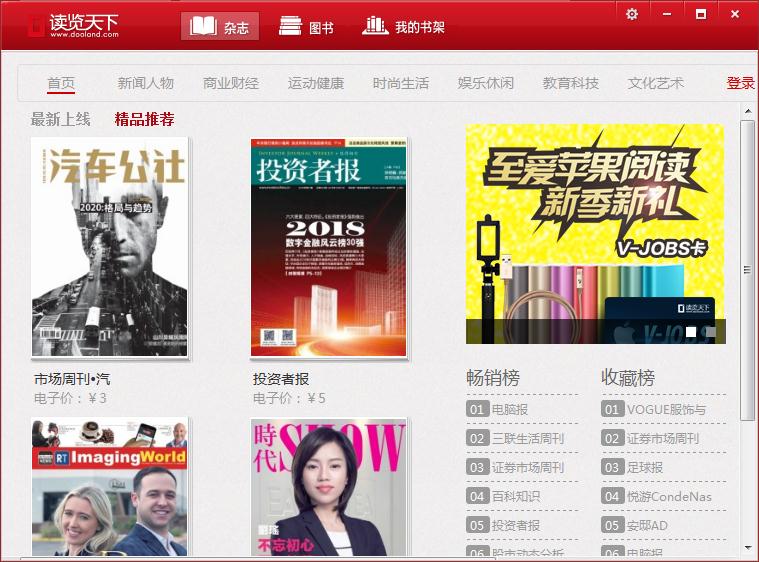Image resolution: width=759 pixels, height=562 pixels.
Task: Select the first banner slide indicator
Action: [x=691, y=332]
